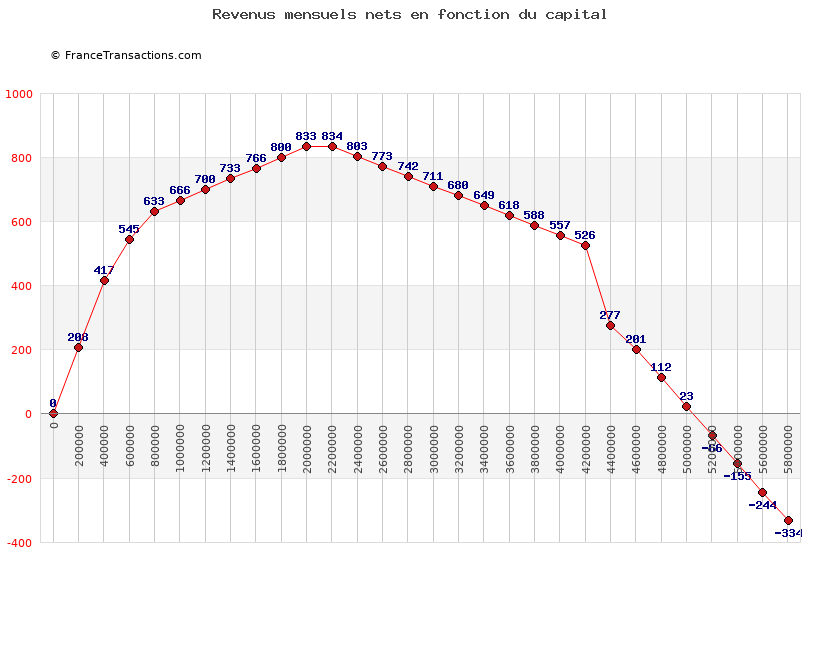Click the chart title 'Revenus mensuels nets'
This screenshot has width=820, height=650.
point(409,14)
